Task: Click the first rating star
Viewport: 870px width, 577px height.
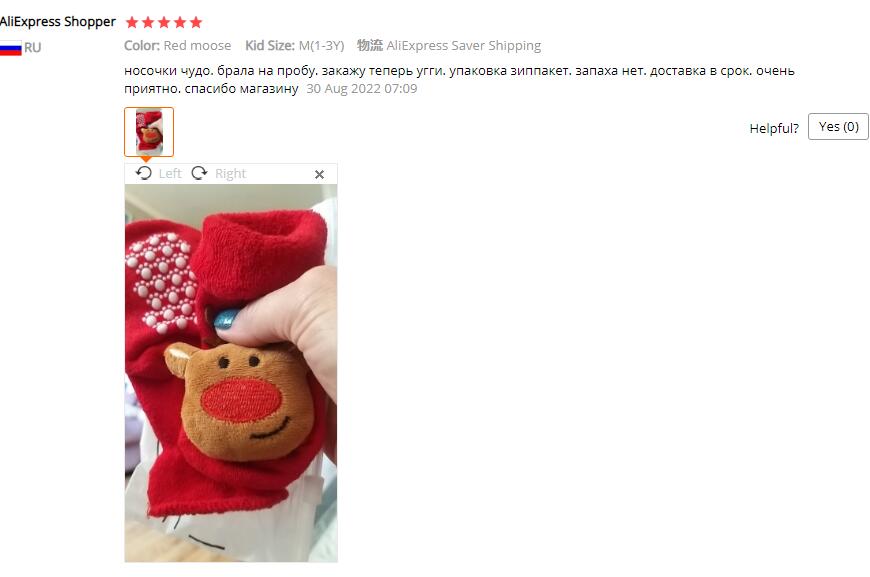Action: point(132,22)
